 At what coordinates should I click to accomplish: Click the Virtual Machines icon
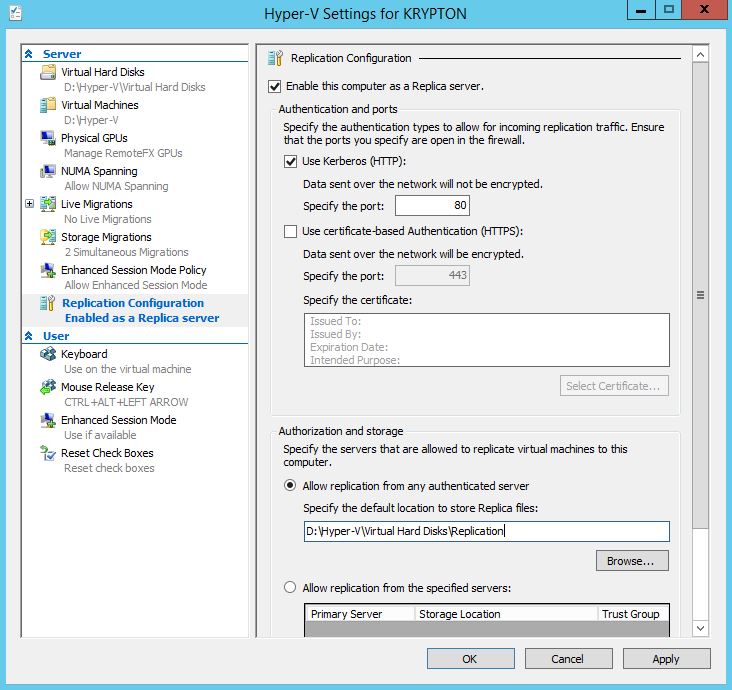click(48, 105)
